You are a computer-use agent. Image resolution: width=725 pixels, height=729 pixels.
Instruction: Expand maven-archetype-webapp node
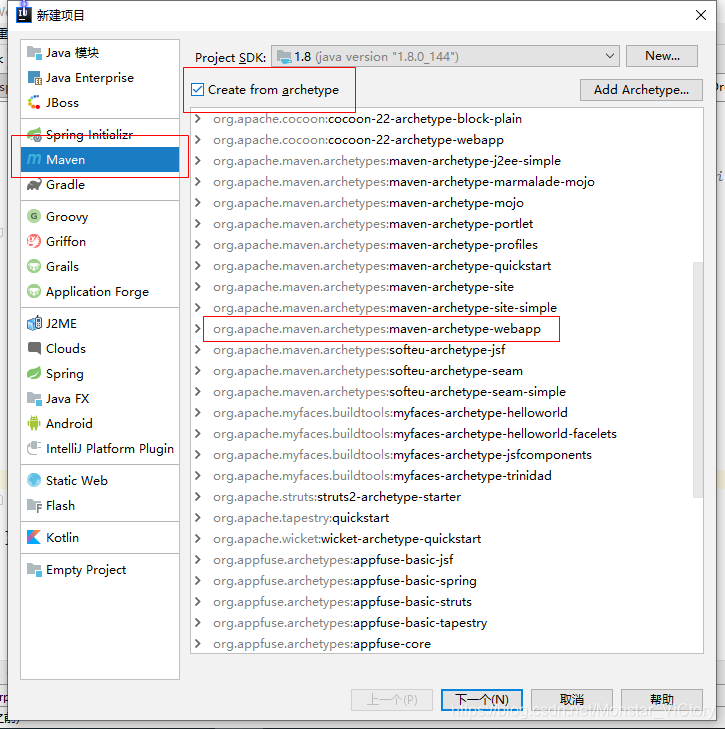[x=198, y=329]
